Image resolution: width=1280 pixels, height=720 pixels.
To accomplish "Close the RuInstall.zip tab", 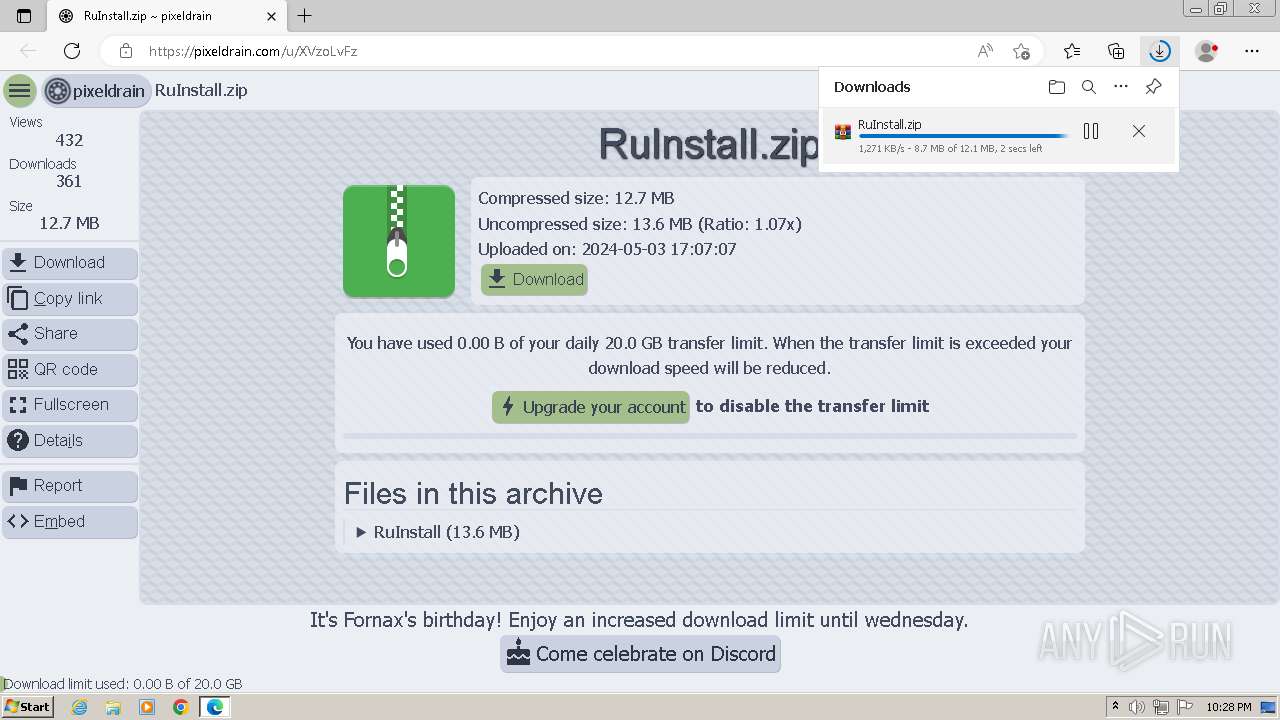I will coord(271,16).
